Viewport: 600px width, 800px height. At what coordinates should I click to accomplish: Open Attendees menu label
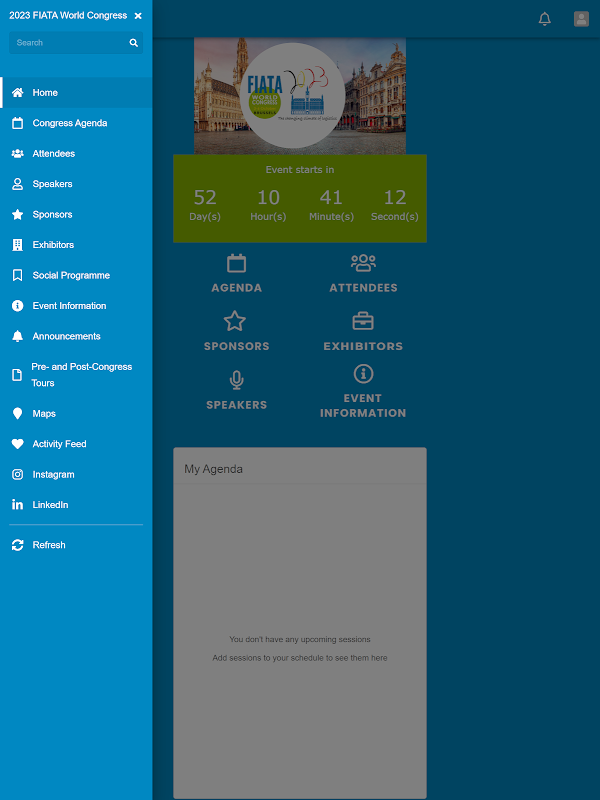tap(54, 154)
